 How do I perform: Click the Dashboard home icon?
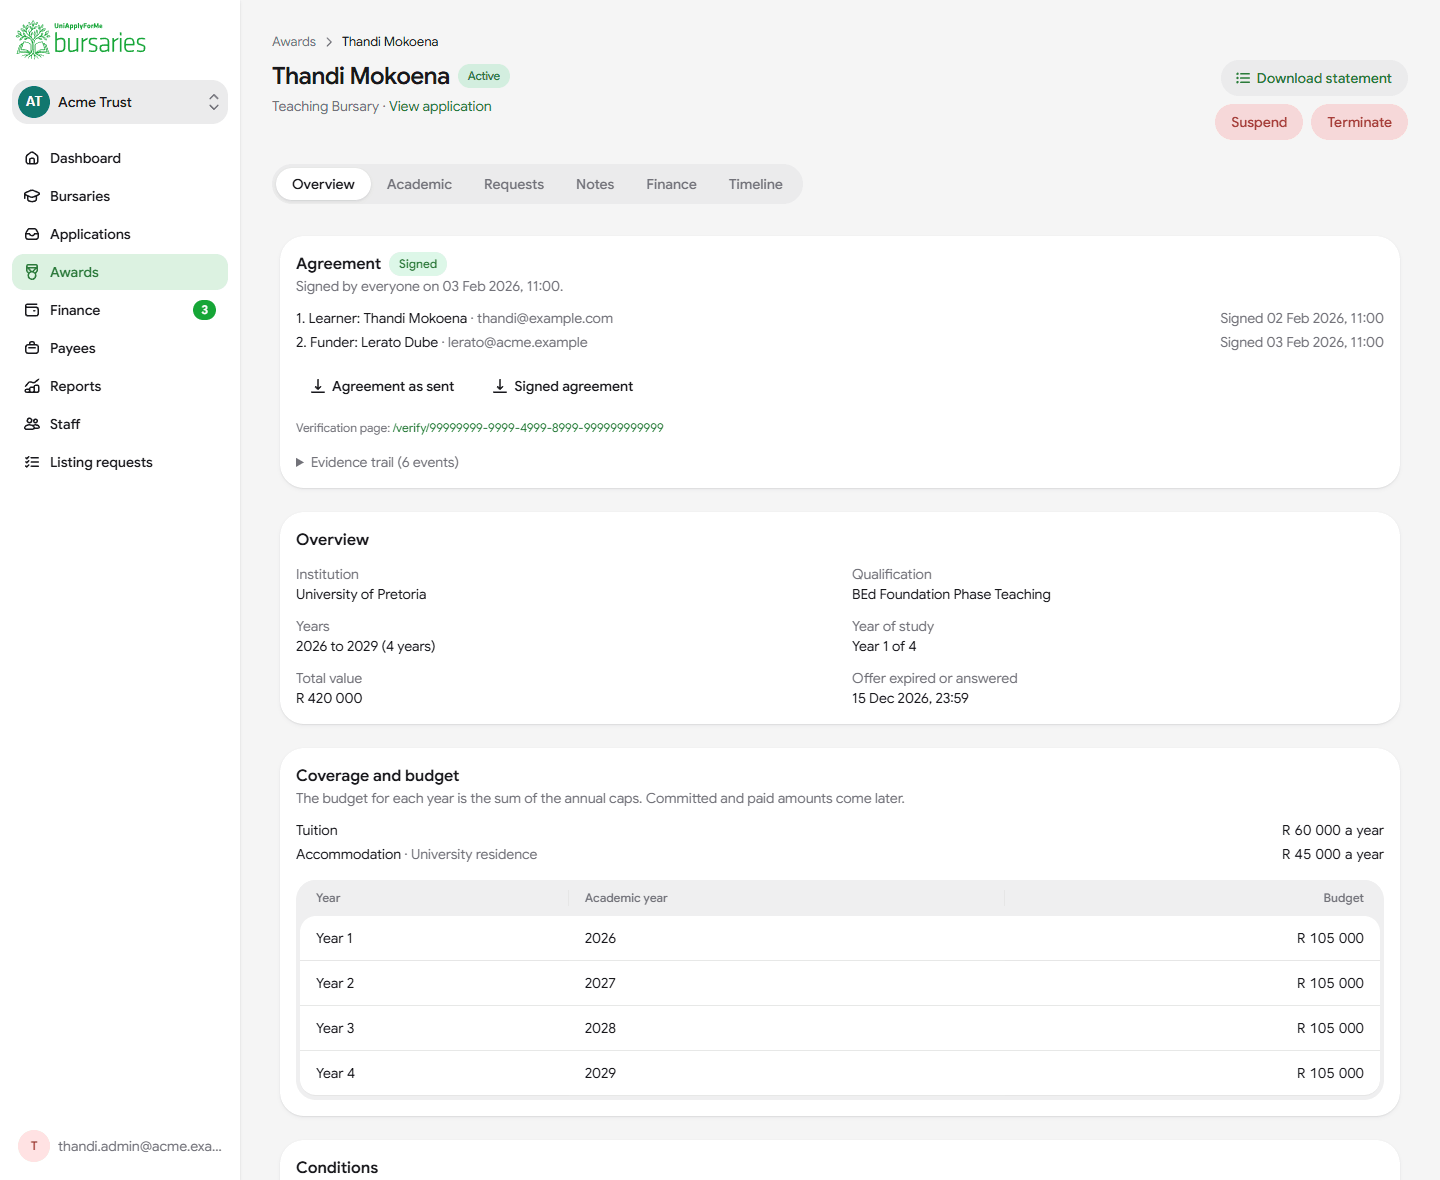tap(32, 158)
